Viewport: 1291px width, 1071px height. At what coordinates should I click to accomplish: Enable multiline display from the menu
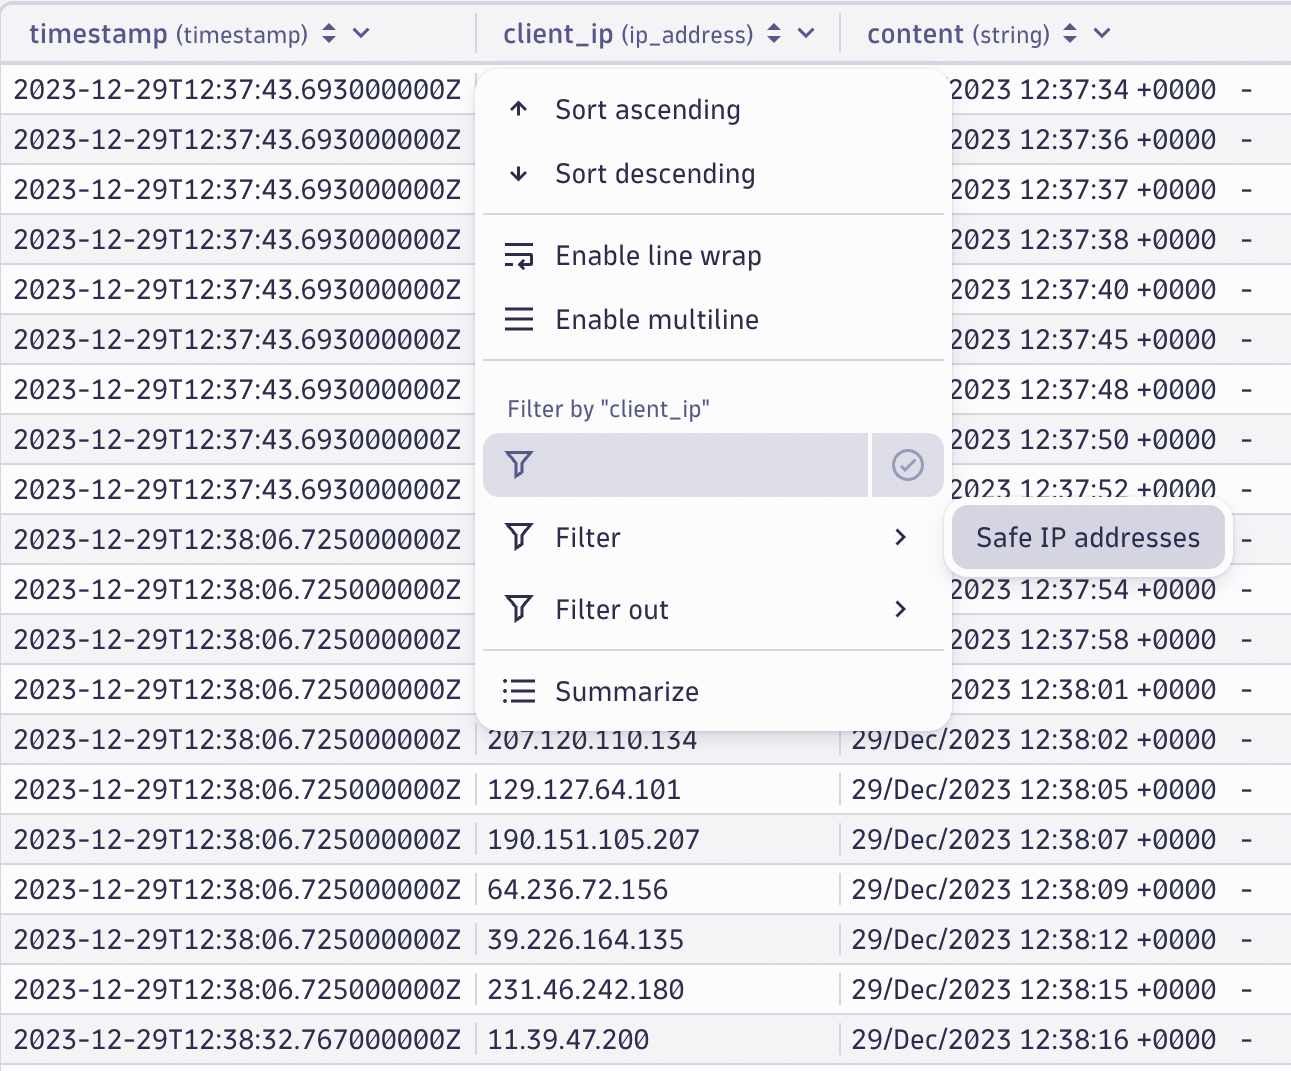(x=656, y=319)
